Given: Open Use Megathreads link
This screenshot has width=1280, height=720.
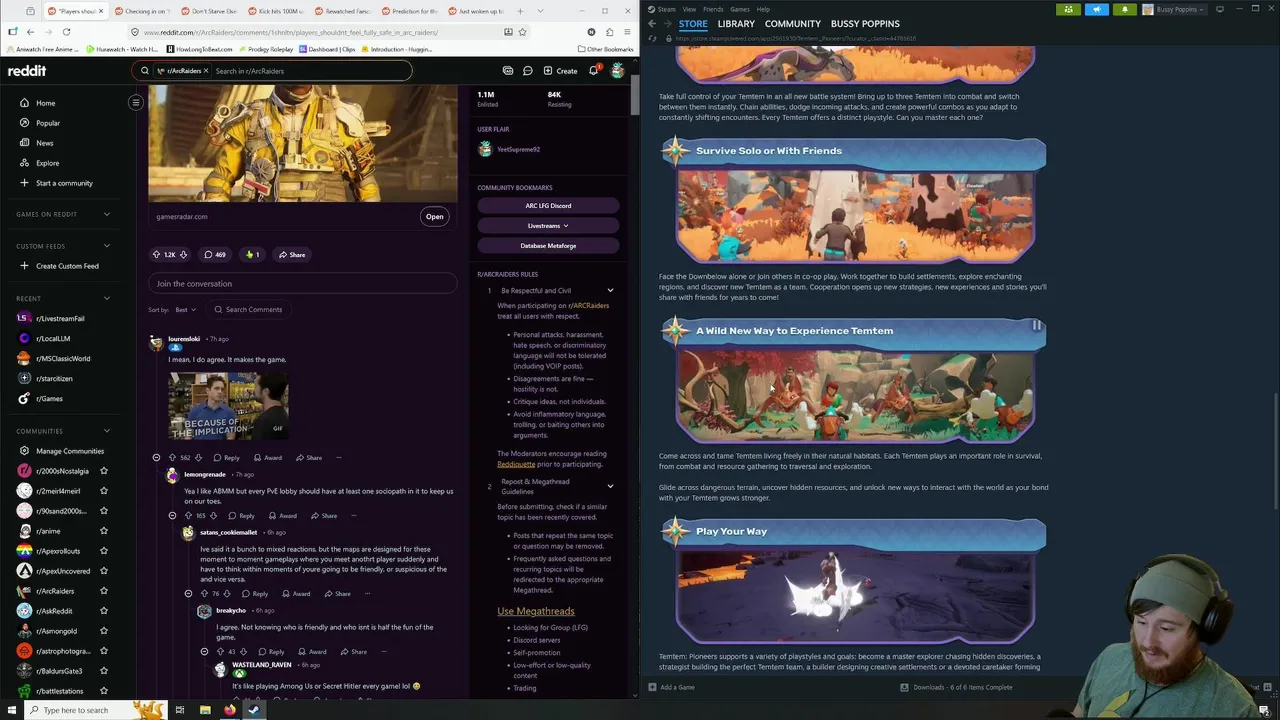Looking at the screenshot, I should click(536, 611).
